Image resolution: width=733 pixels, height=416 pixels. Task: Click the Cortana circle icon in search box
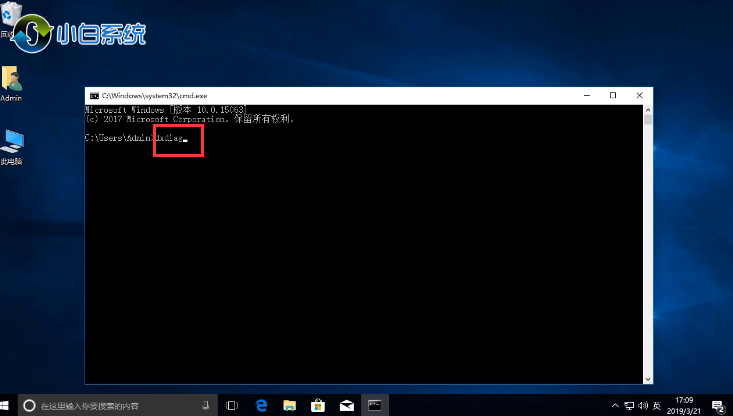30,405
